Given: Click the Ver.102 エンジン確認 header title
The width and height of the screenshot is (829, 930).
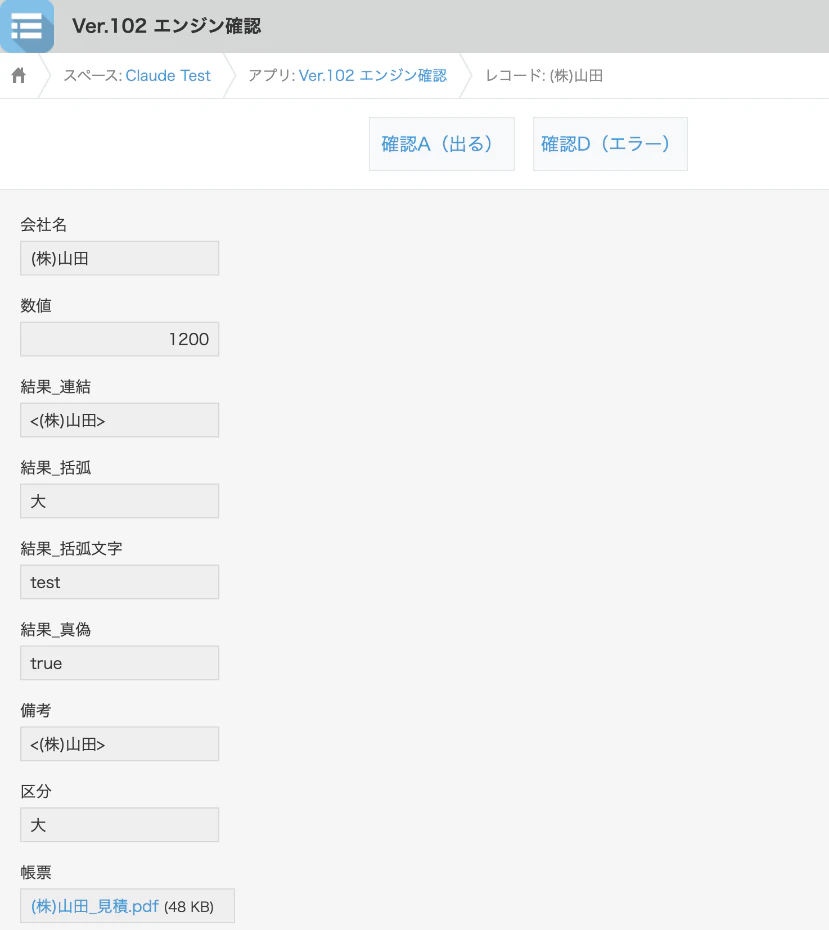Looking at the screenshot, I should coord(167,26).
